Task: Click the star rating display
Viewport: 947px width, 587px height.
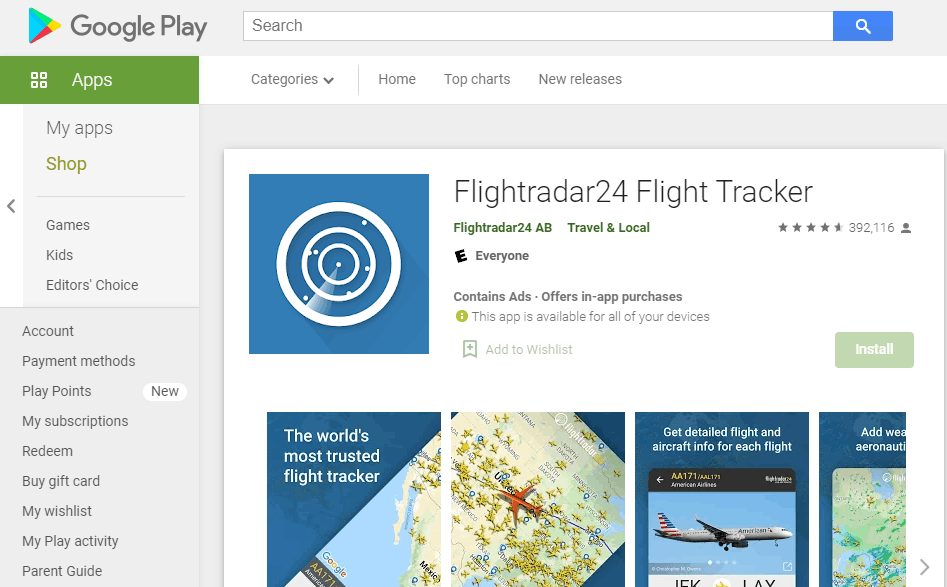Action: [810, 228]
